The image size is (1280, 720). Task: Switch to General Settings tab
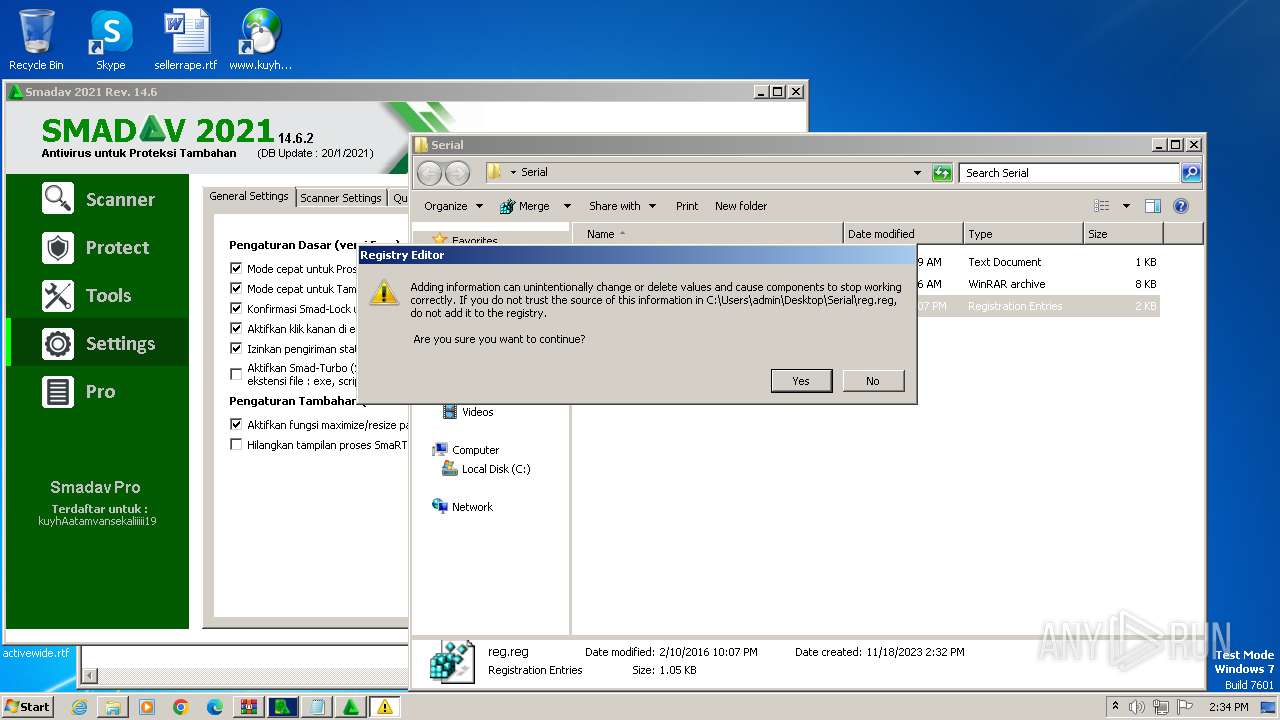tap(249, 197)
